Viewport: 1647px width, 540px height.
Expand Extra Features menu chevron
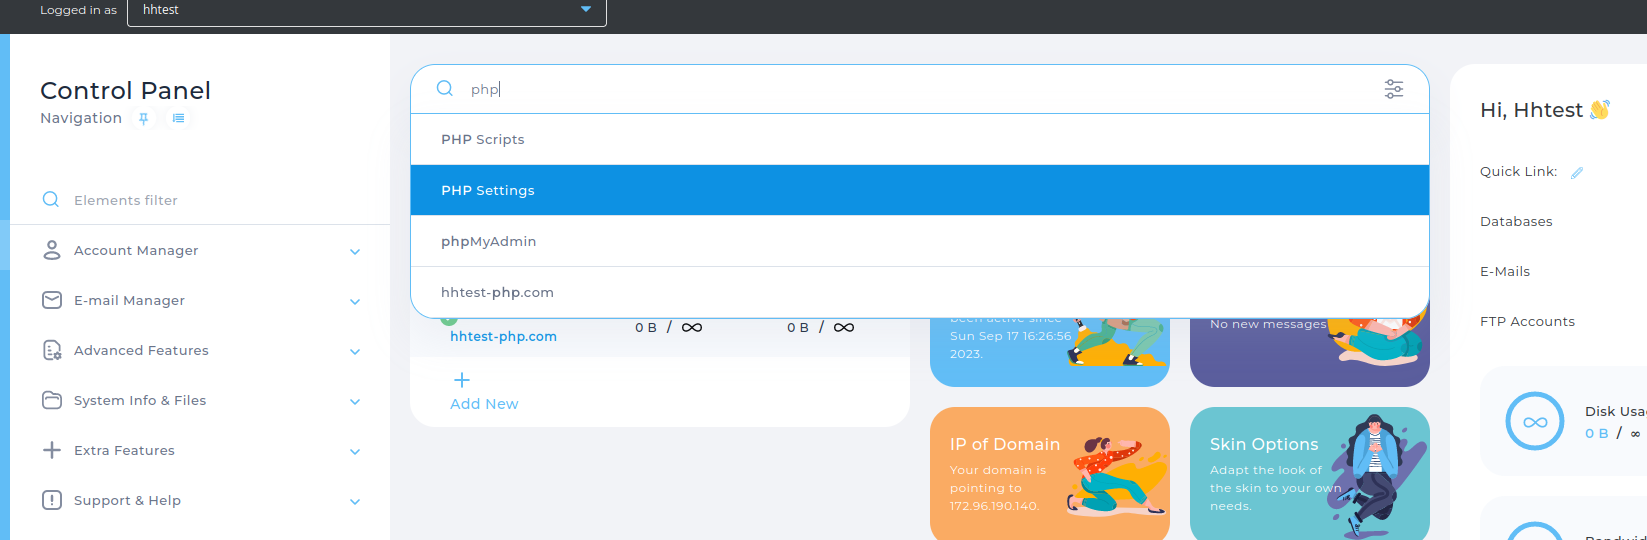pos(355,452)
